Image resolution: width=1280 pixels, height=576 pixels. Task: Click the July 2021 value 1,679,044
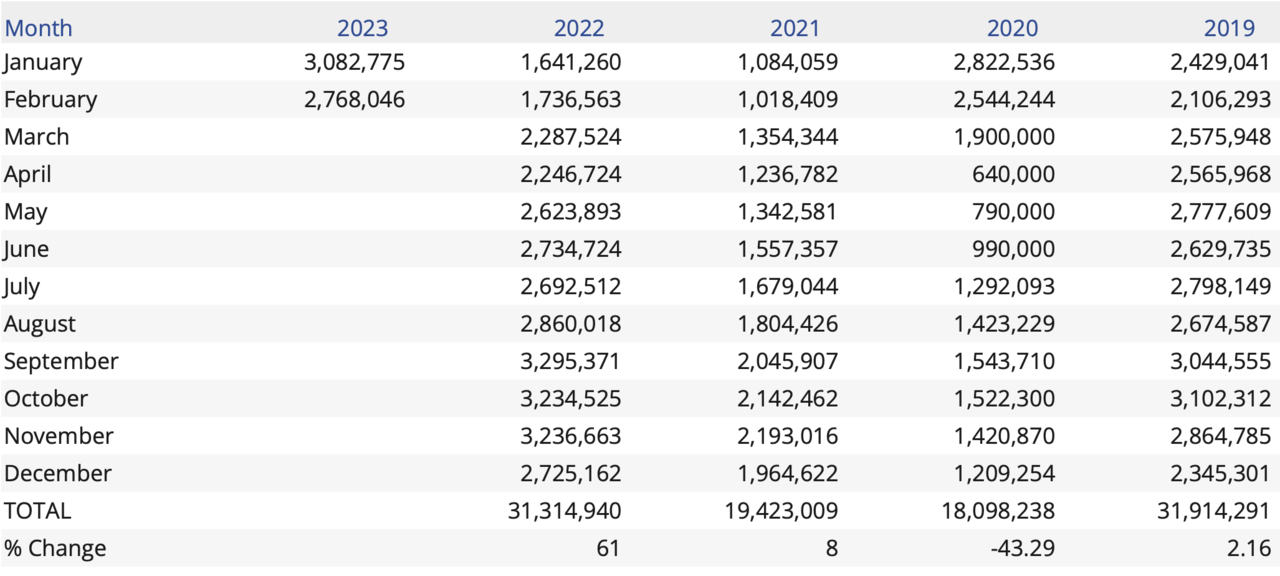(787, 286)
